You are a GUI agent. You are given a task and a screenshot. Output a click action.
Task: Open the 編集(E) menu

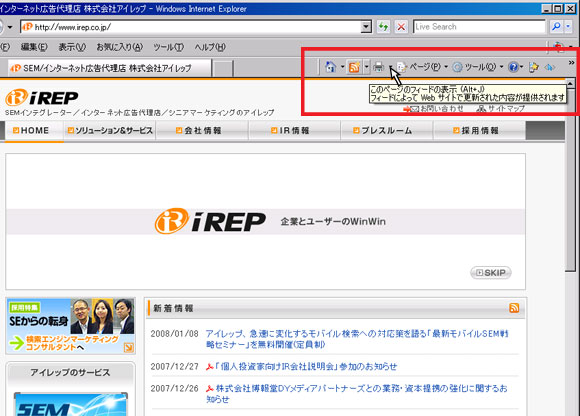34,47
